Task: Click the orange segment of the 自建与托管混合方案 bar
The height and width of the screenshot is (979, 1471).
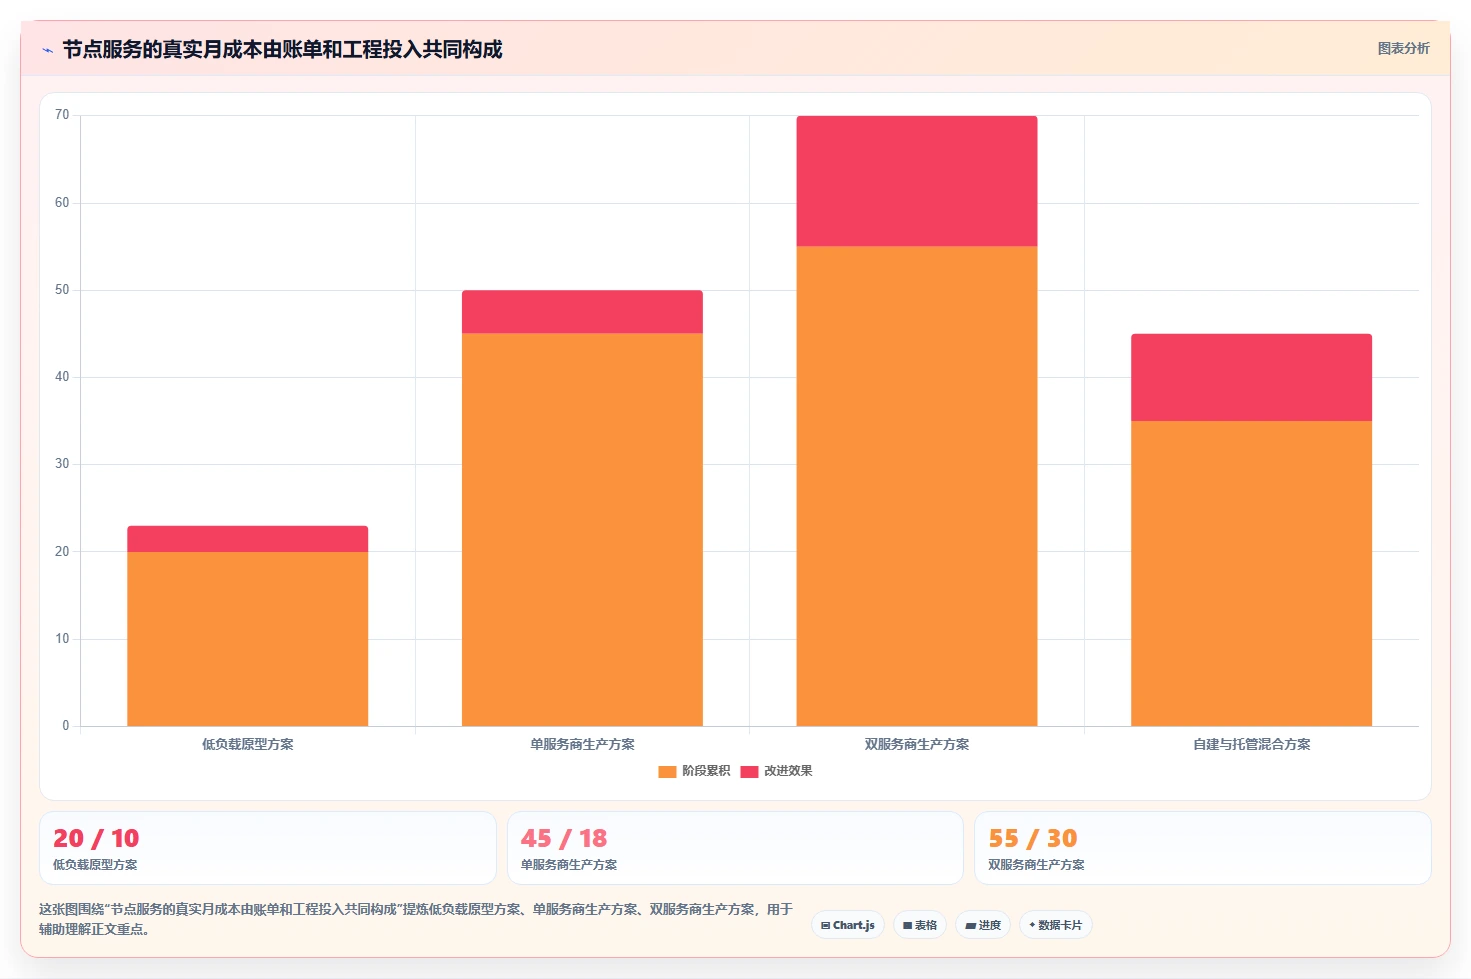Action: click(x=1251, y=573)
